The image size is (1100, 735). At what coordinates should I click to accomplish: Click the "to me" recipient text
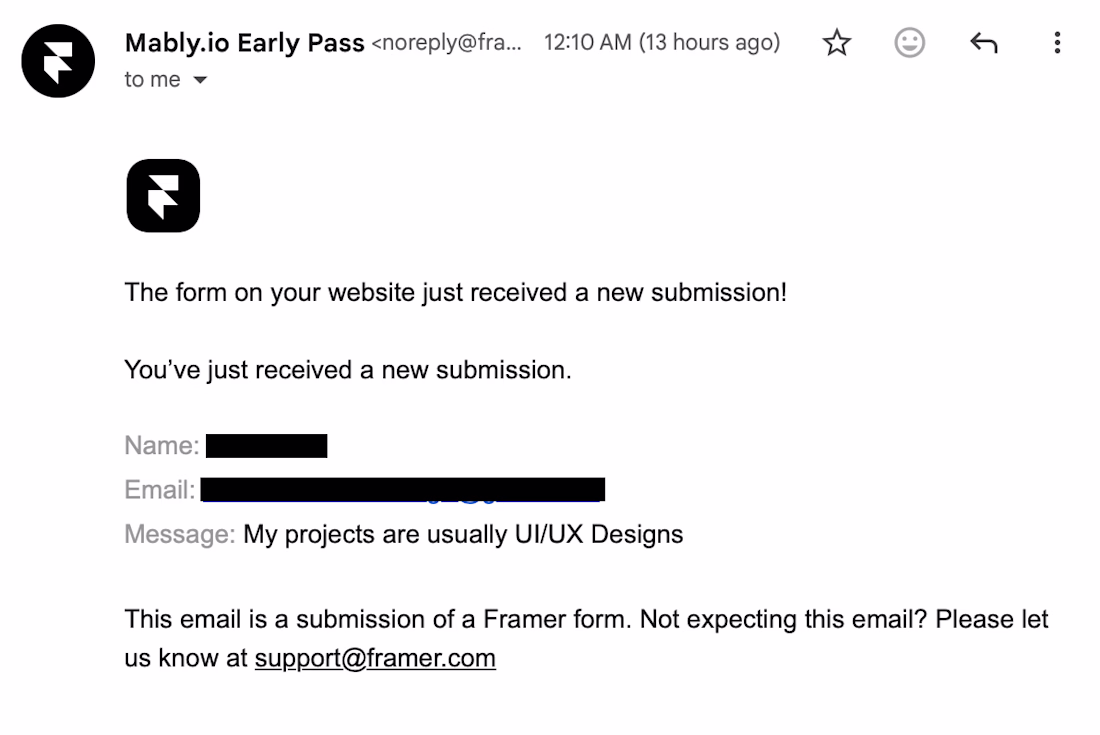152,80
